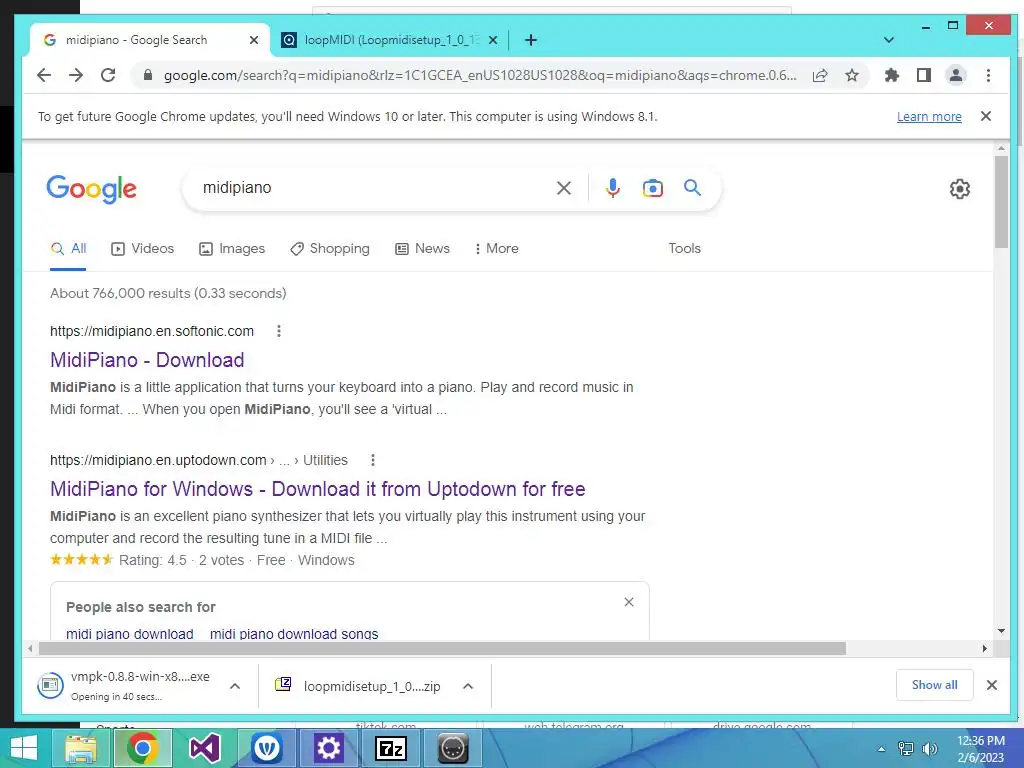Open MidiPiano for Windows Uptodown result
The image size is (1024, 768).
pyautogui.click(x=317, y=489)
